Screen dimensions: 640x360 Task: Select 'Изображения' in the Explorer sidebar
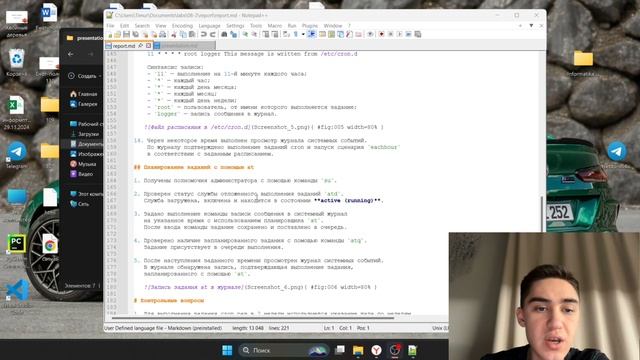[87, 154]
